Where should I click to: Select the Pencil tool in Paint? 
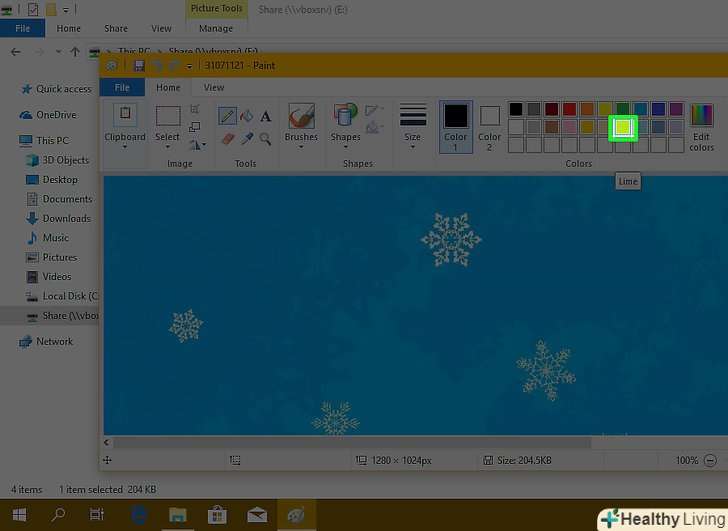point(227,116)
